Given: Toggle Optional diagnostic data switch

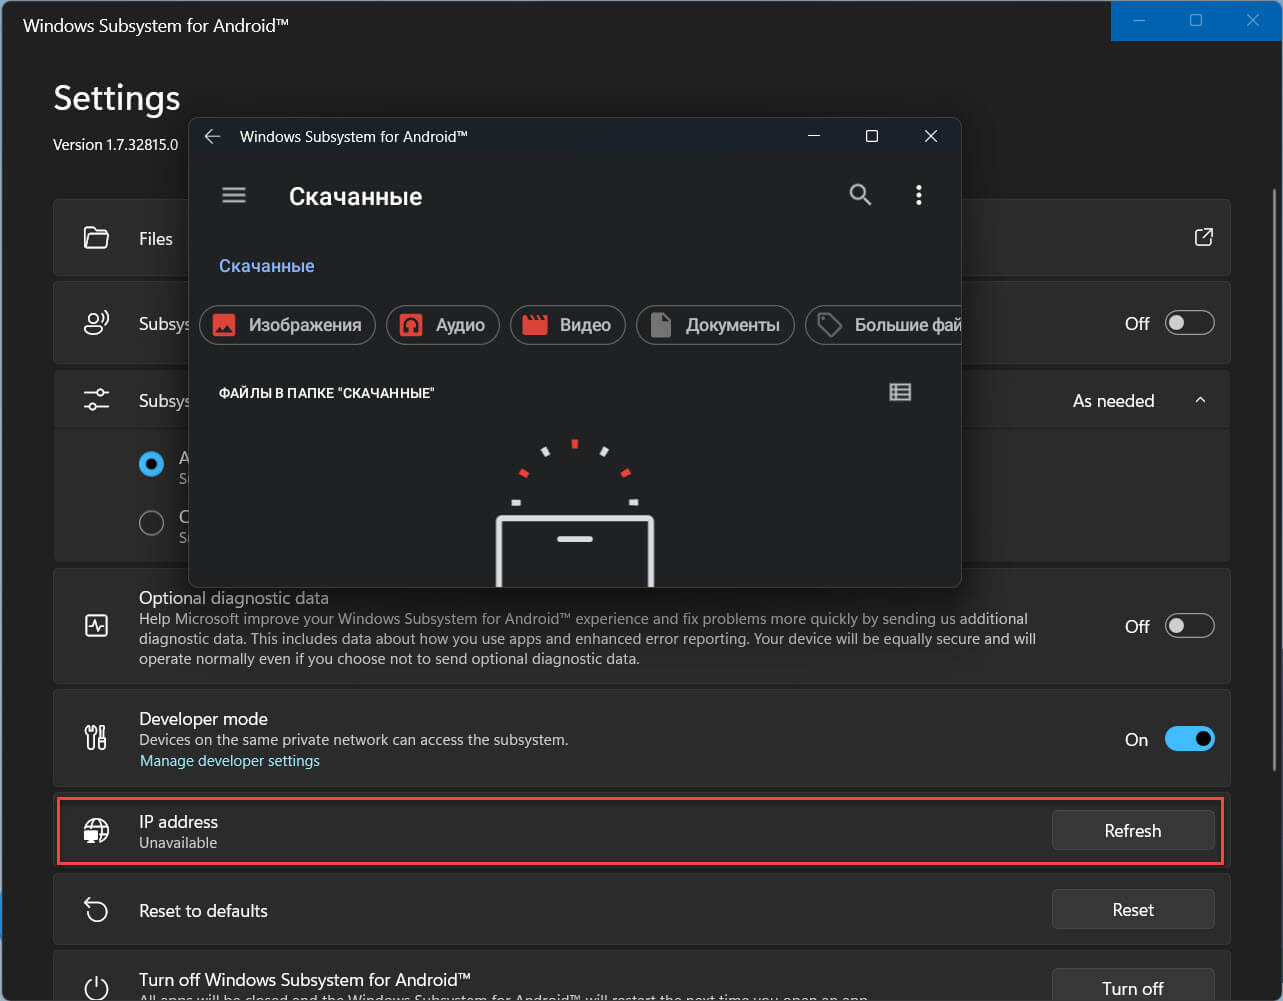Looking at the screenshot, I should coord(1190,626).
